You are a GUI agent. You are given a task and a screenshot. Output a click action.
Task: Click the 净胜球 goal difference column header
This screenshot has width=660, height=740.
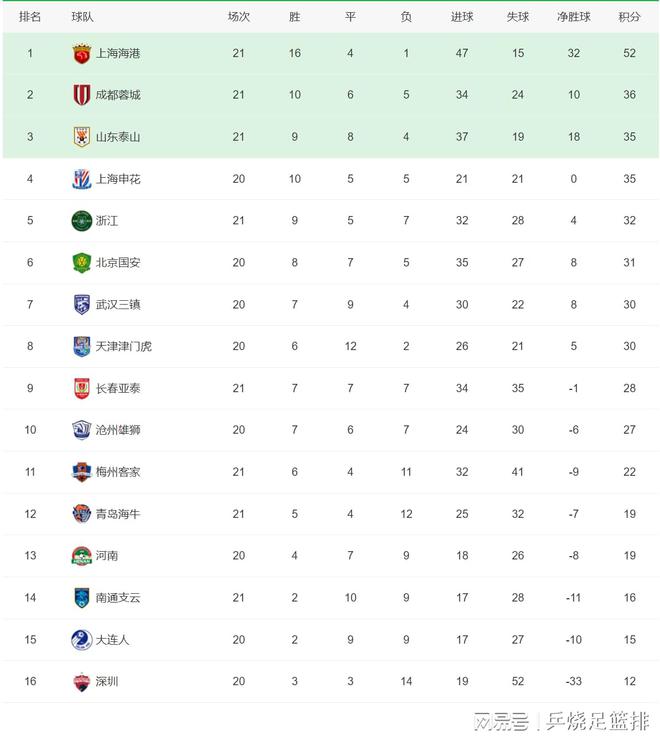[573, 17]
